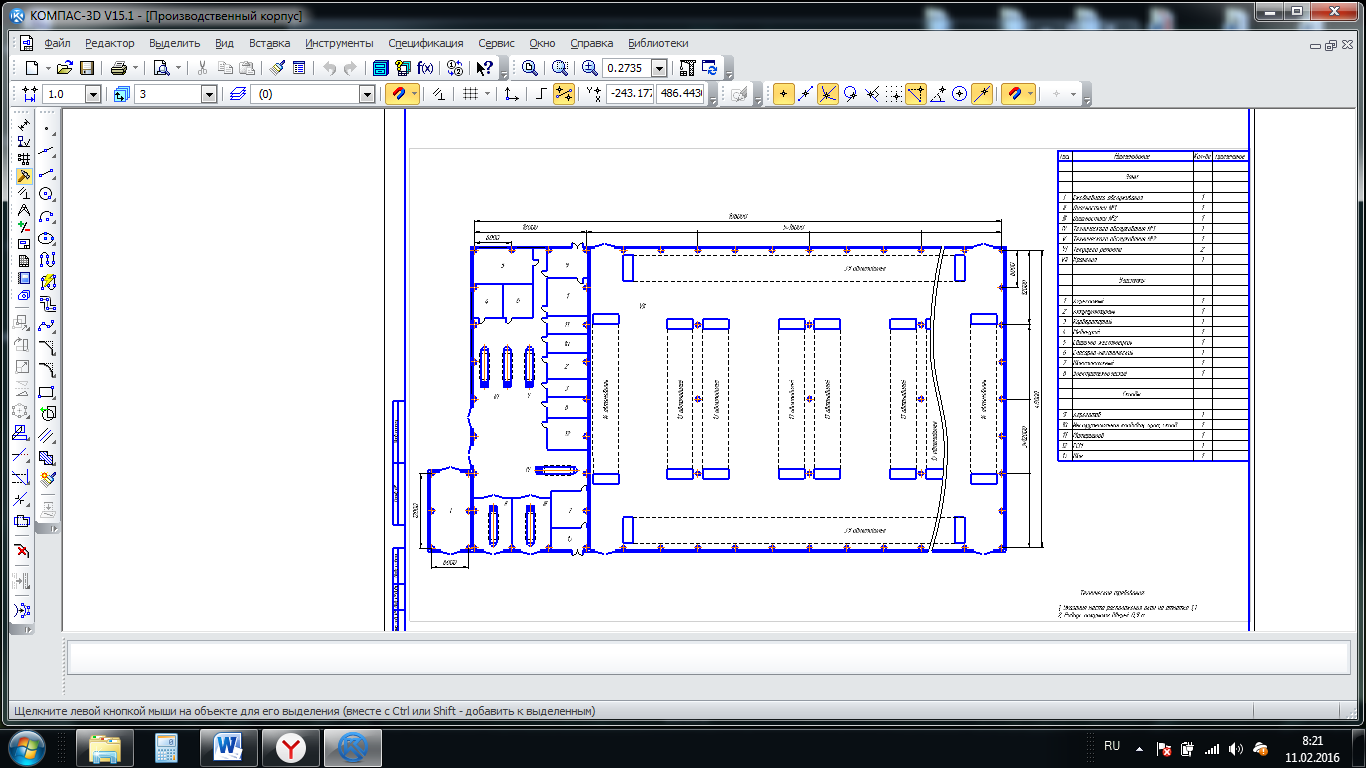
Task: Open the Файл menu
Action: [x=57, y=43]
